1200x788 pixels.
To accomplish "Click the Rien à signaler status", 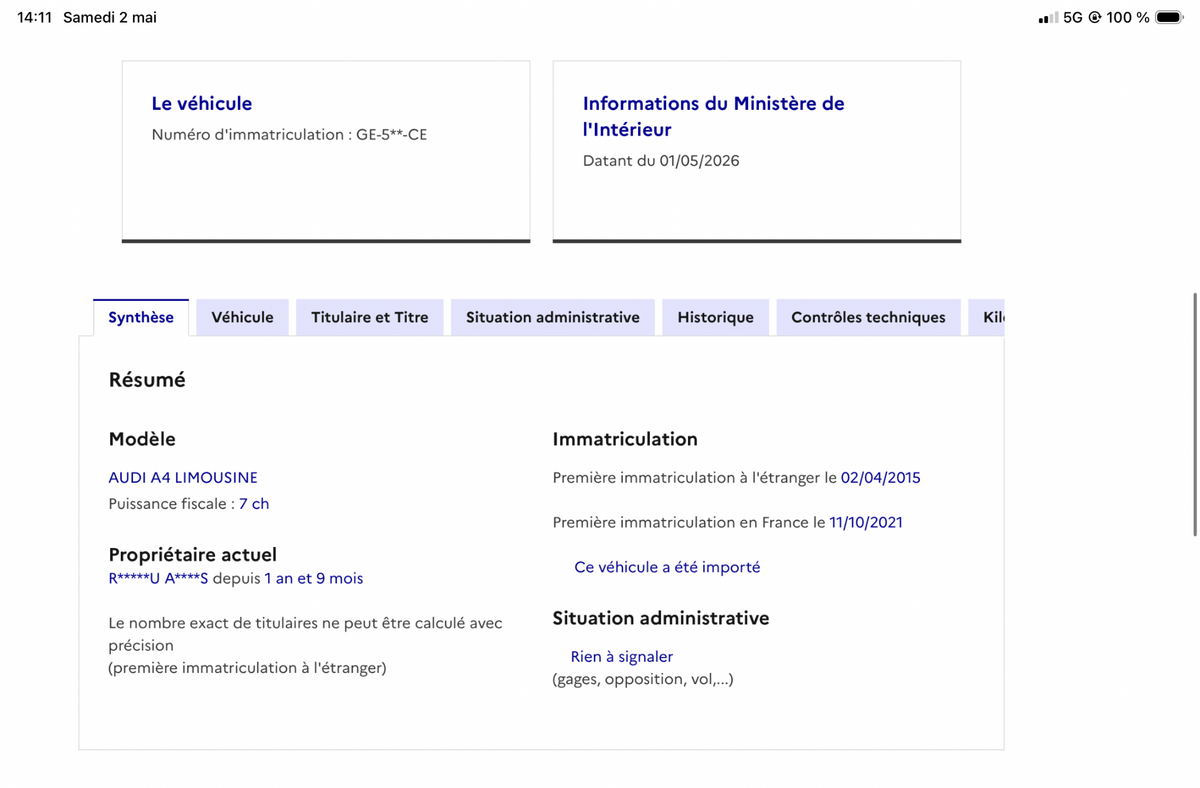I will [622, 657].
